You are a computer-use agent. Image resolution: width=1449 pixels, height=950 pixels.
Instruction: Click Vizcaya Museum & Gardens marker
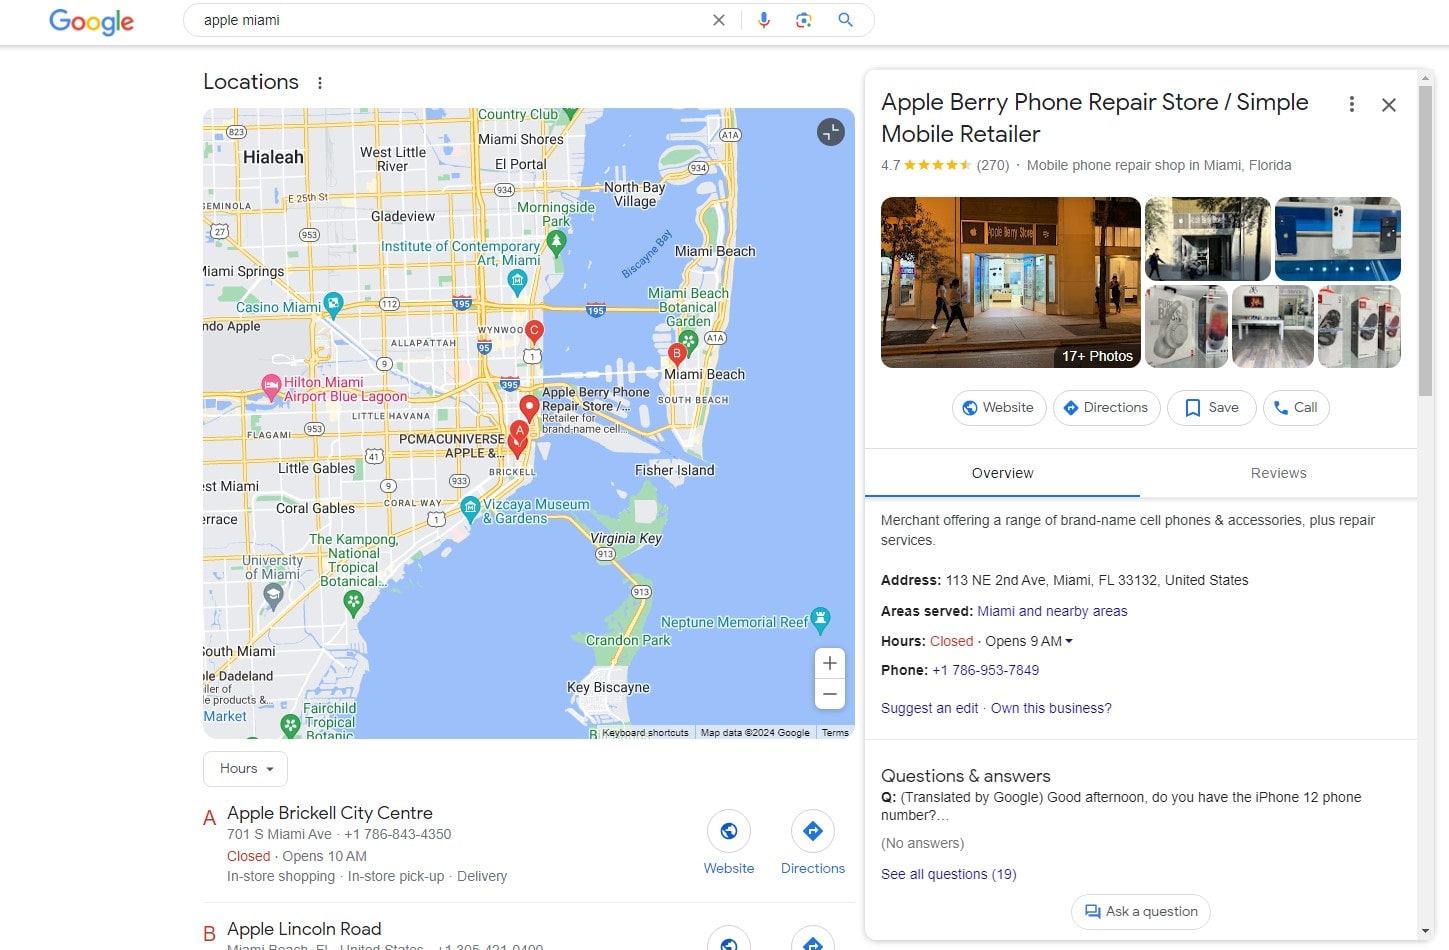[x=470, y=510]
